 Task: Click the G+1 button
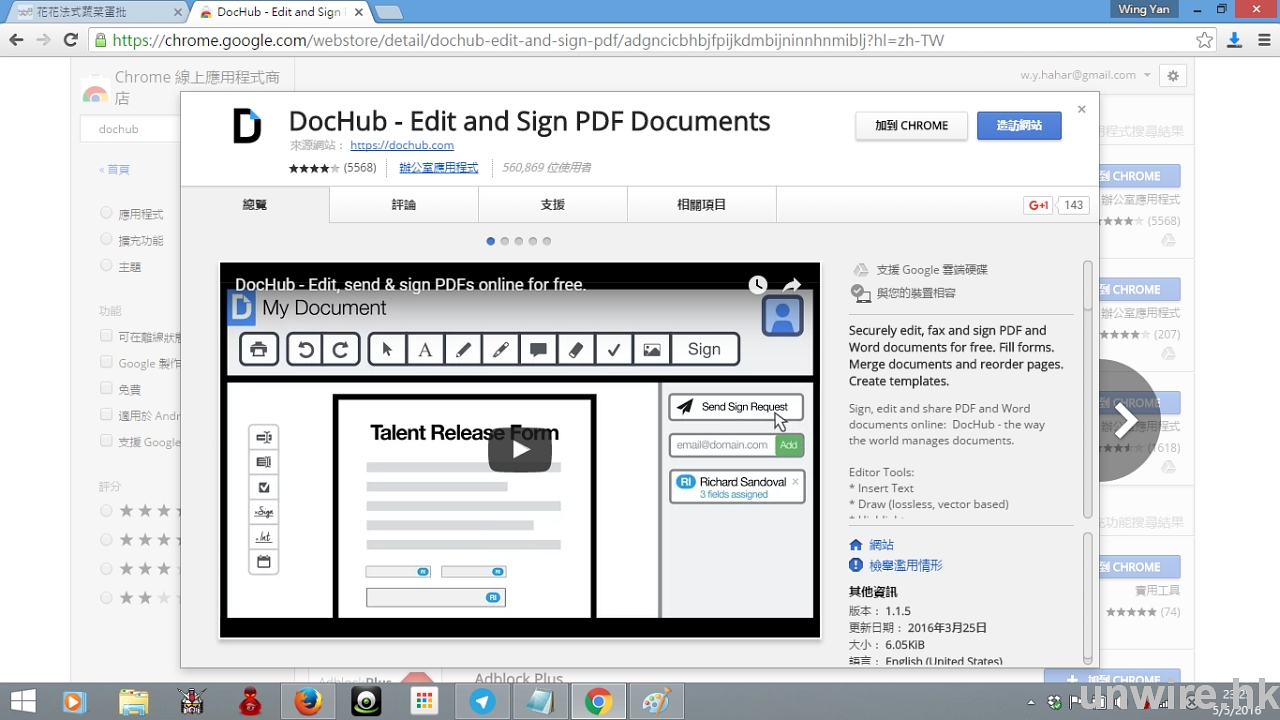click(1039, 205)
